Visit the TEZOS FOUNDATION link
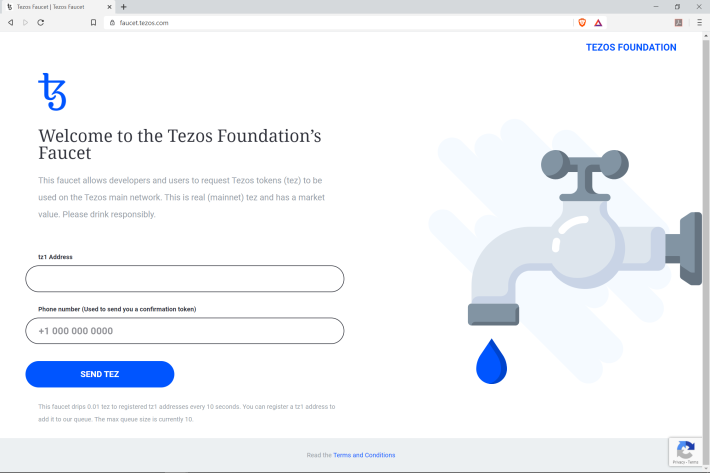 631,47
